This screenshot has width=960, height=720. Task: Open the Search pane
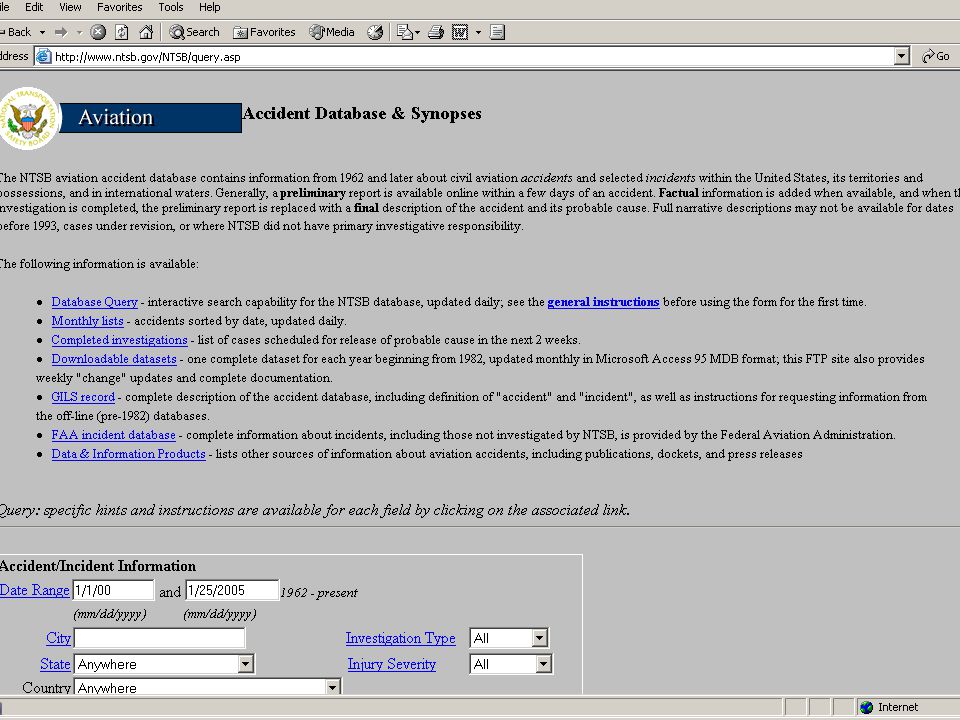coord(194,32)
